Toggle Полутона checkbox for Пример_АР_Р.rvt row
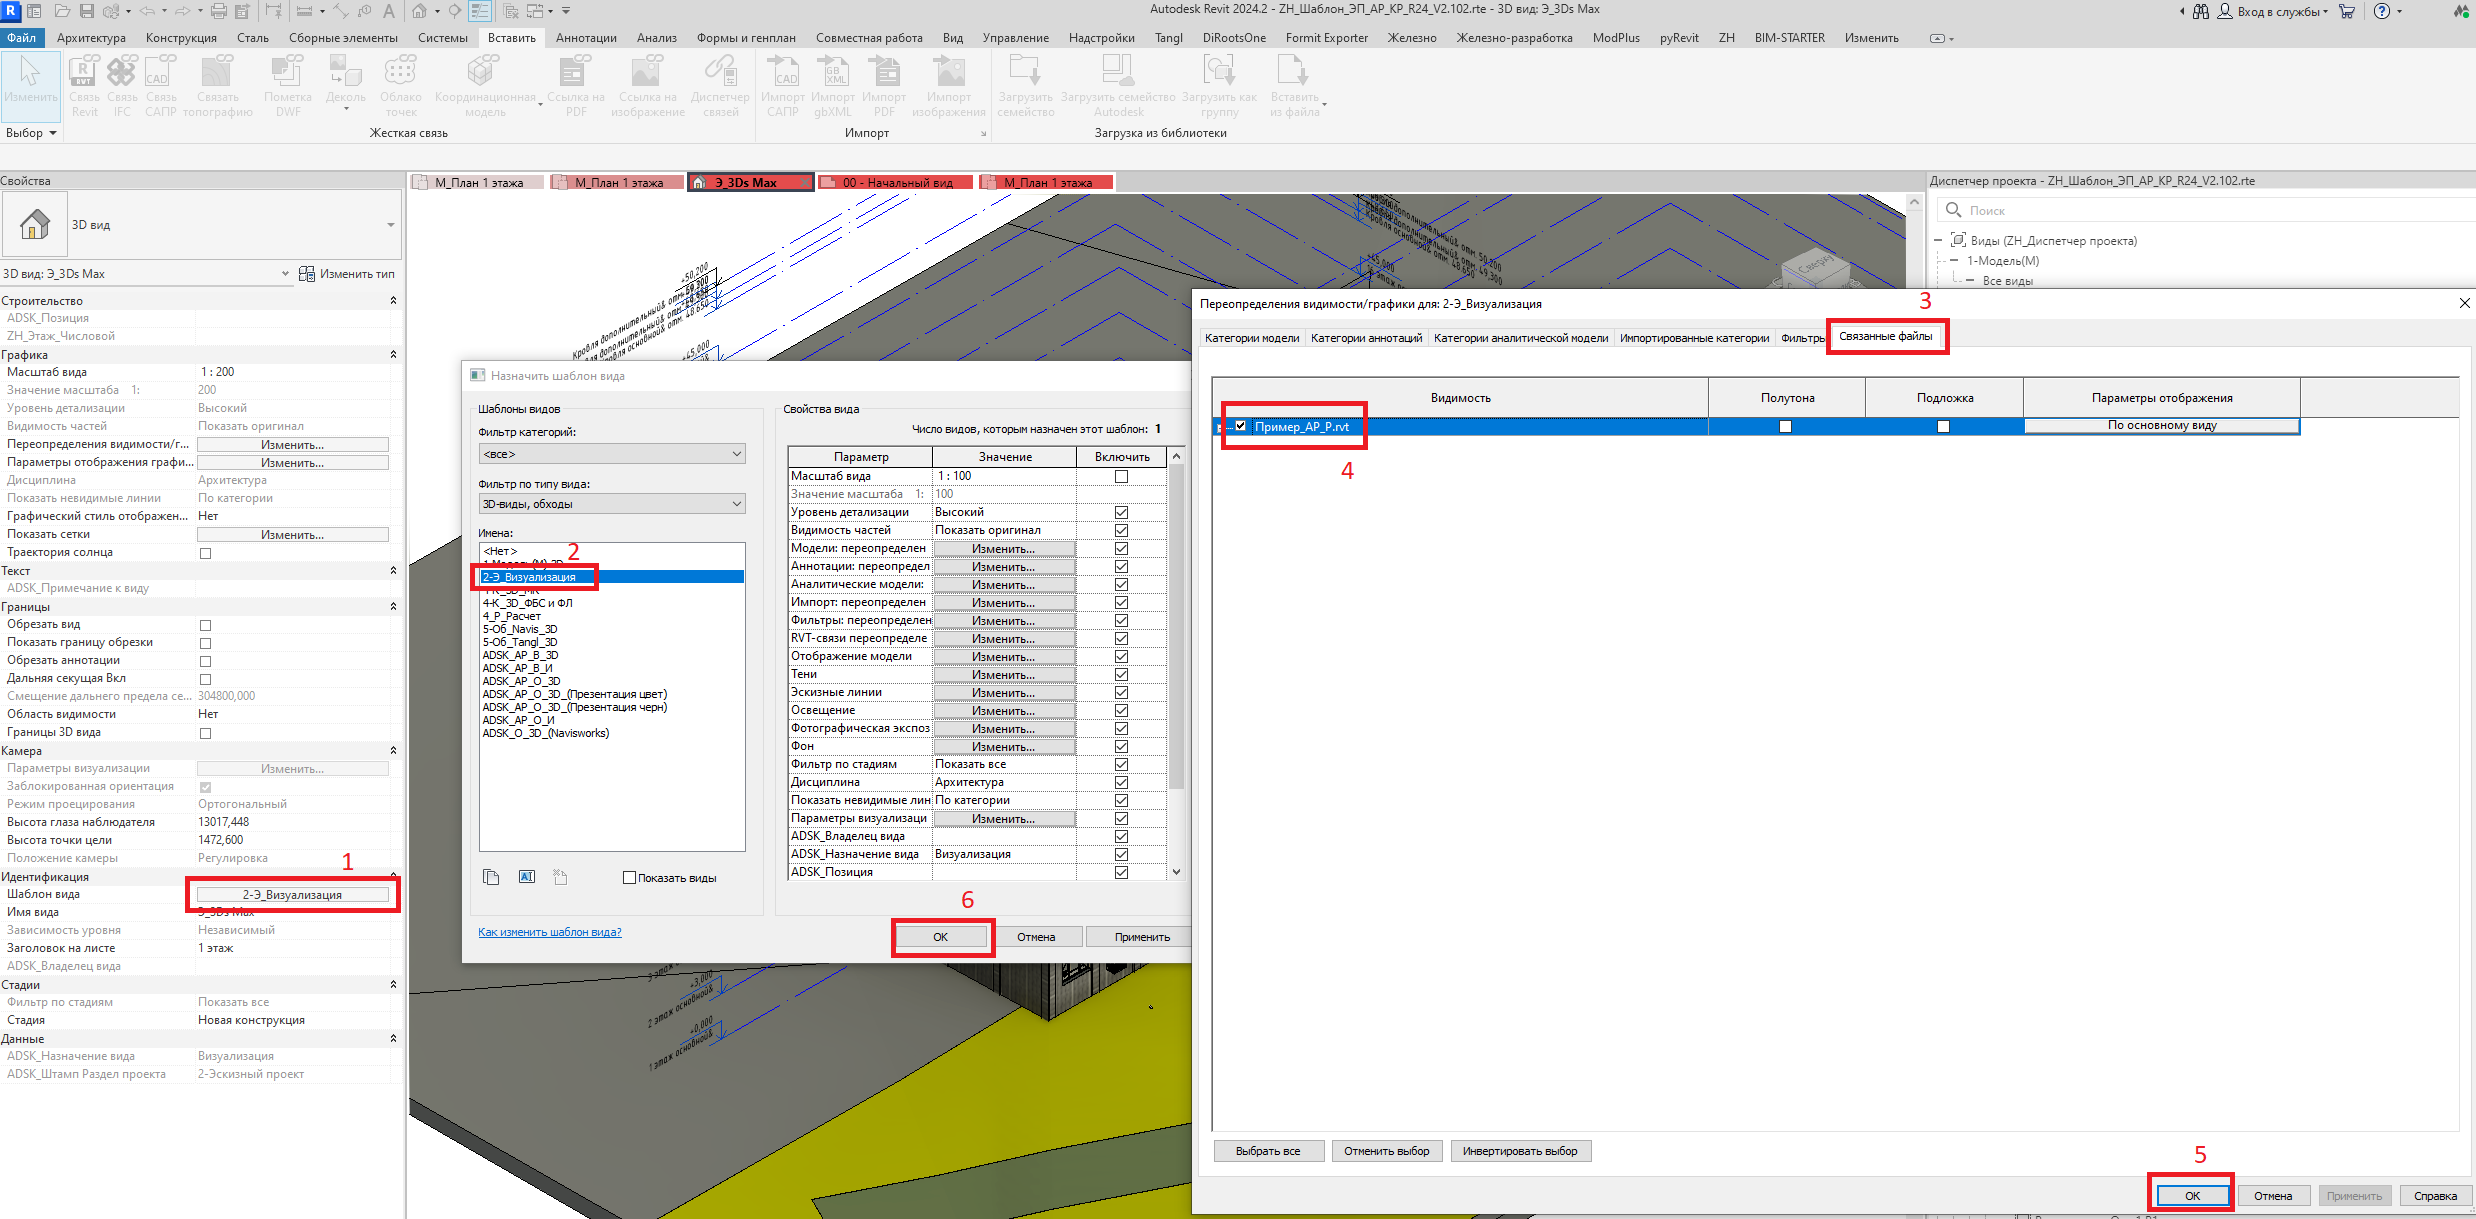 pos(1786,427)
